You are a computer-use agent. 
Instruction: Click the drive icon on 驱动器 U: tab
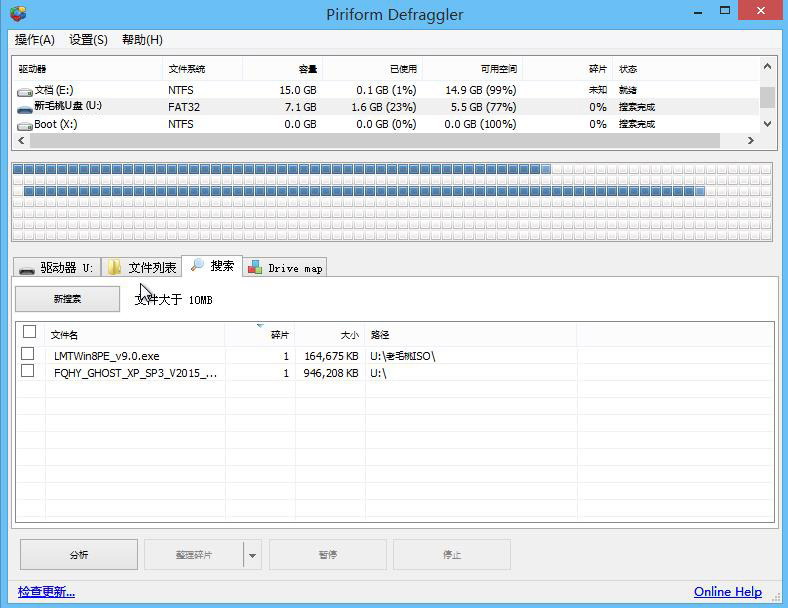click(27, 270)
